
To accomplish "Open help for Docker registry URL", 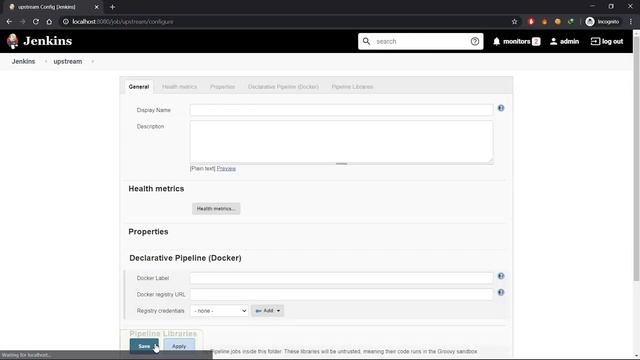I will [501, 293].
